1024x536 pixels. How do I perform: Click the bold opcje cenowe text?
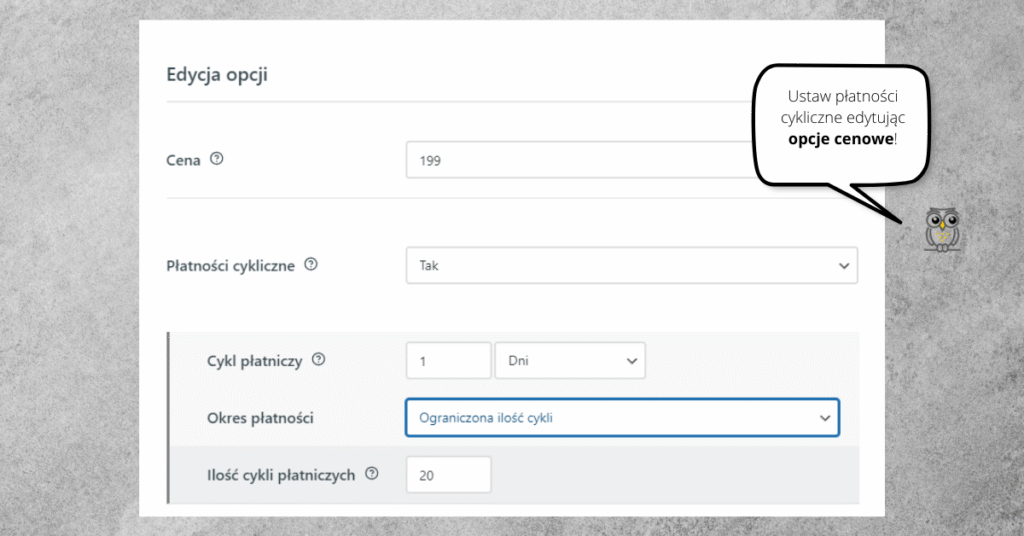pyautogui.click(x=840, y=139)
